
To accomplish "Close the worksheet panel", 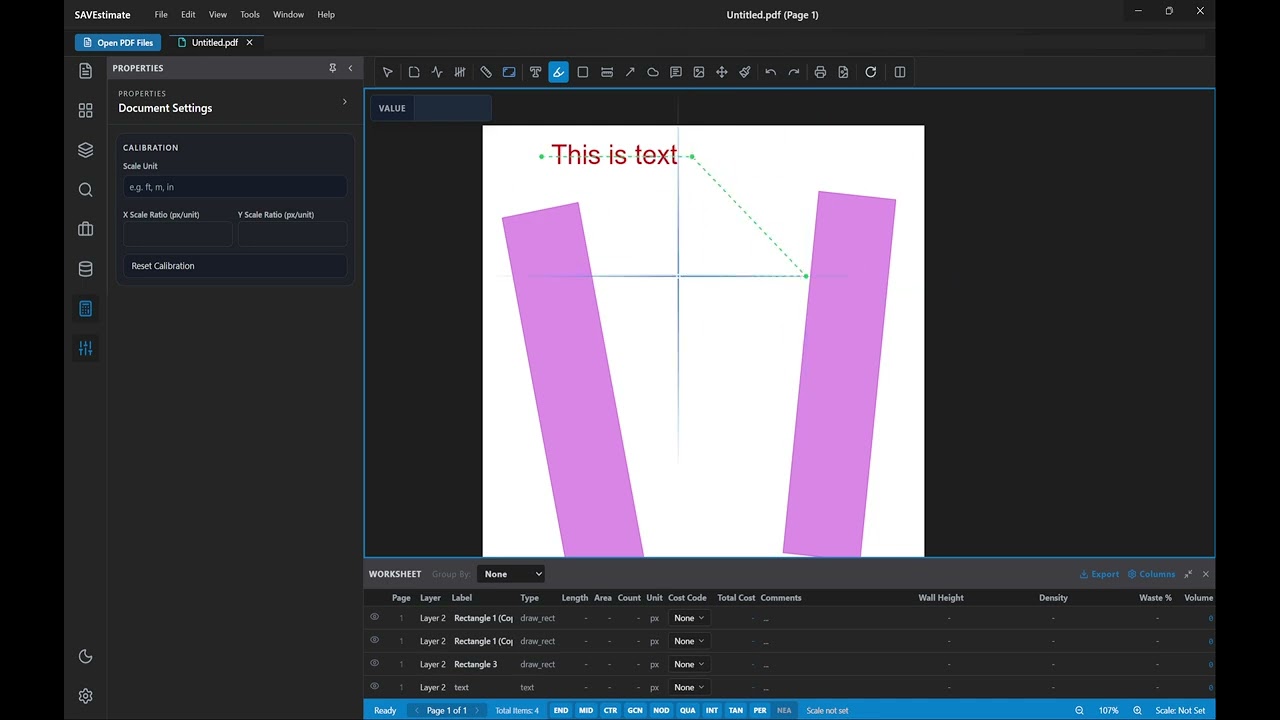I will (x=1206, y=574).
